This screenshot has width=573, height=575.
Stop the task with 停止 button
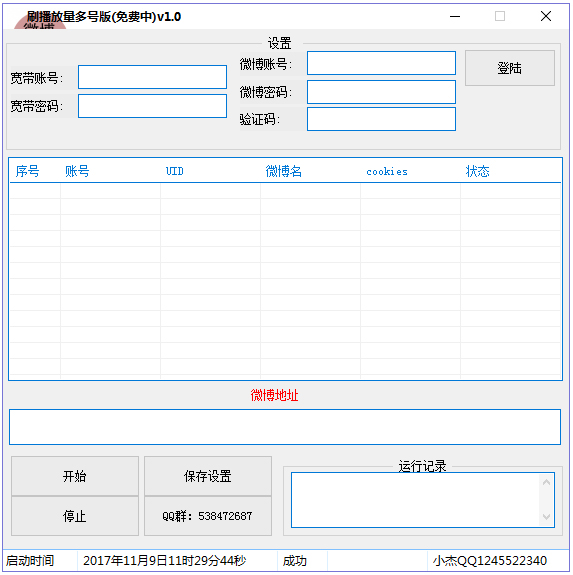(75, 516)
